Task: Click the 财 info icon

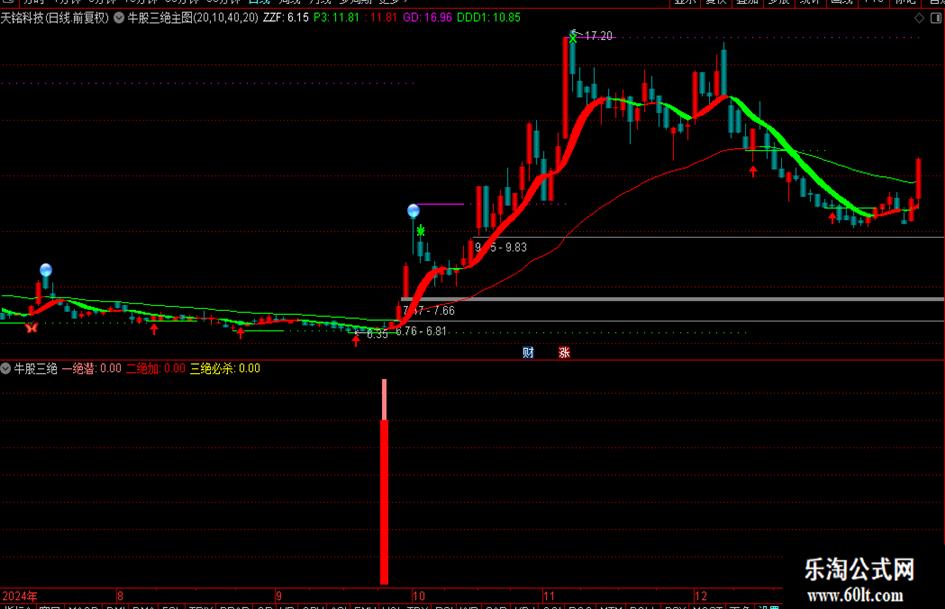Action: tap(528, 352)
